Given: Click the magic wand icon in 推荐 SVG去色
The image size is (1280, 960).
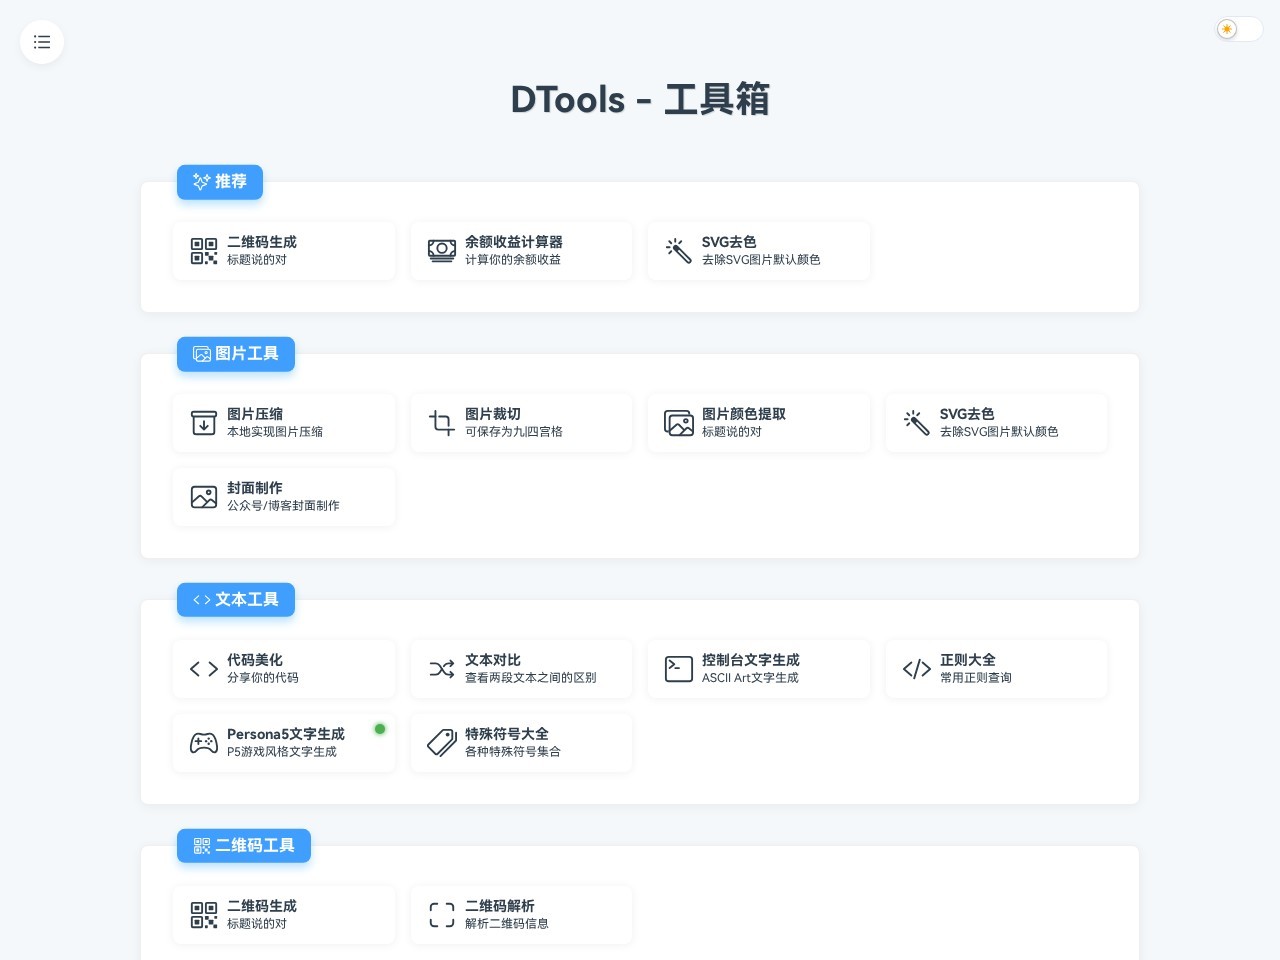Looking at the screenshot, I should click(679, 251).
